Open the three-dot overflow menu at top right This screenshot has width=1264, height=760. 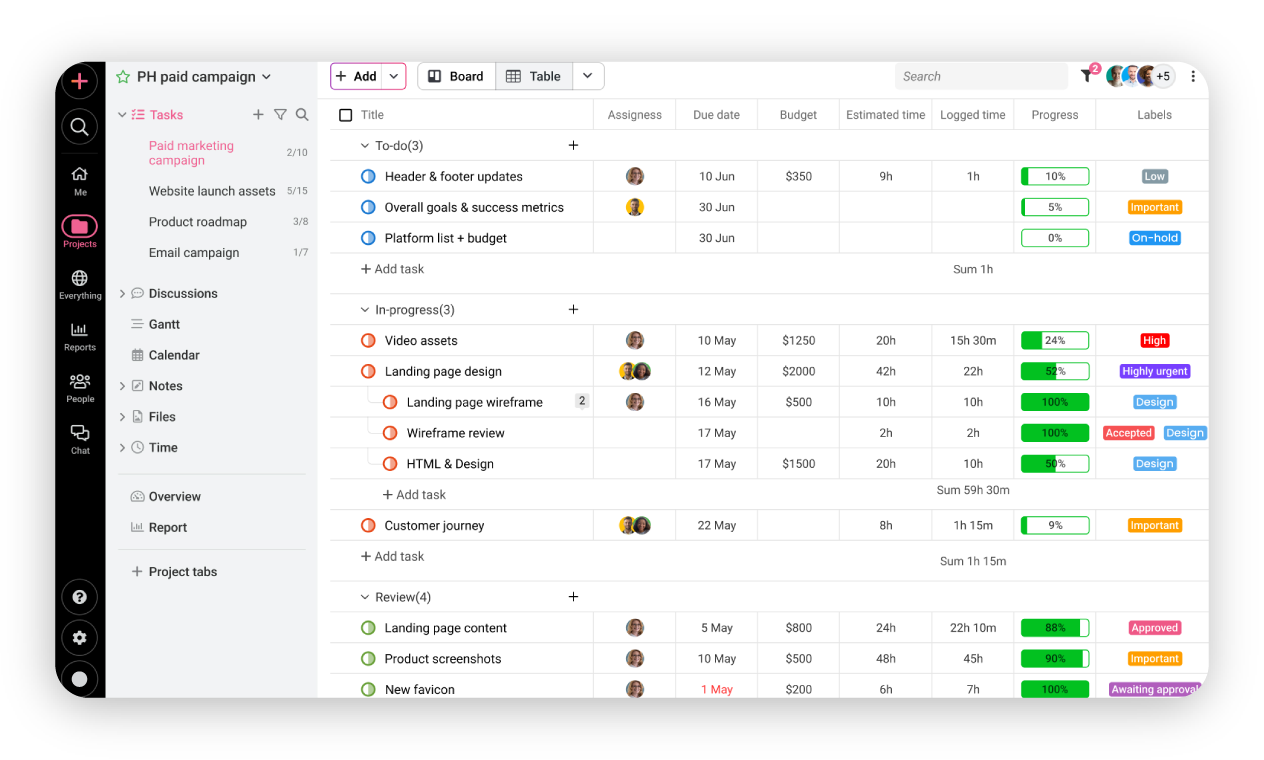[x=1193, y=75]
